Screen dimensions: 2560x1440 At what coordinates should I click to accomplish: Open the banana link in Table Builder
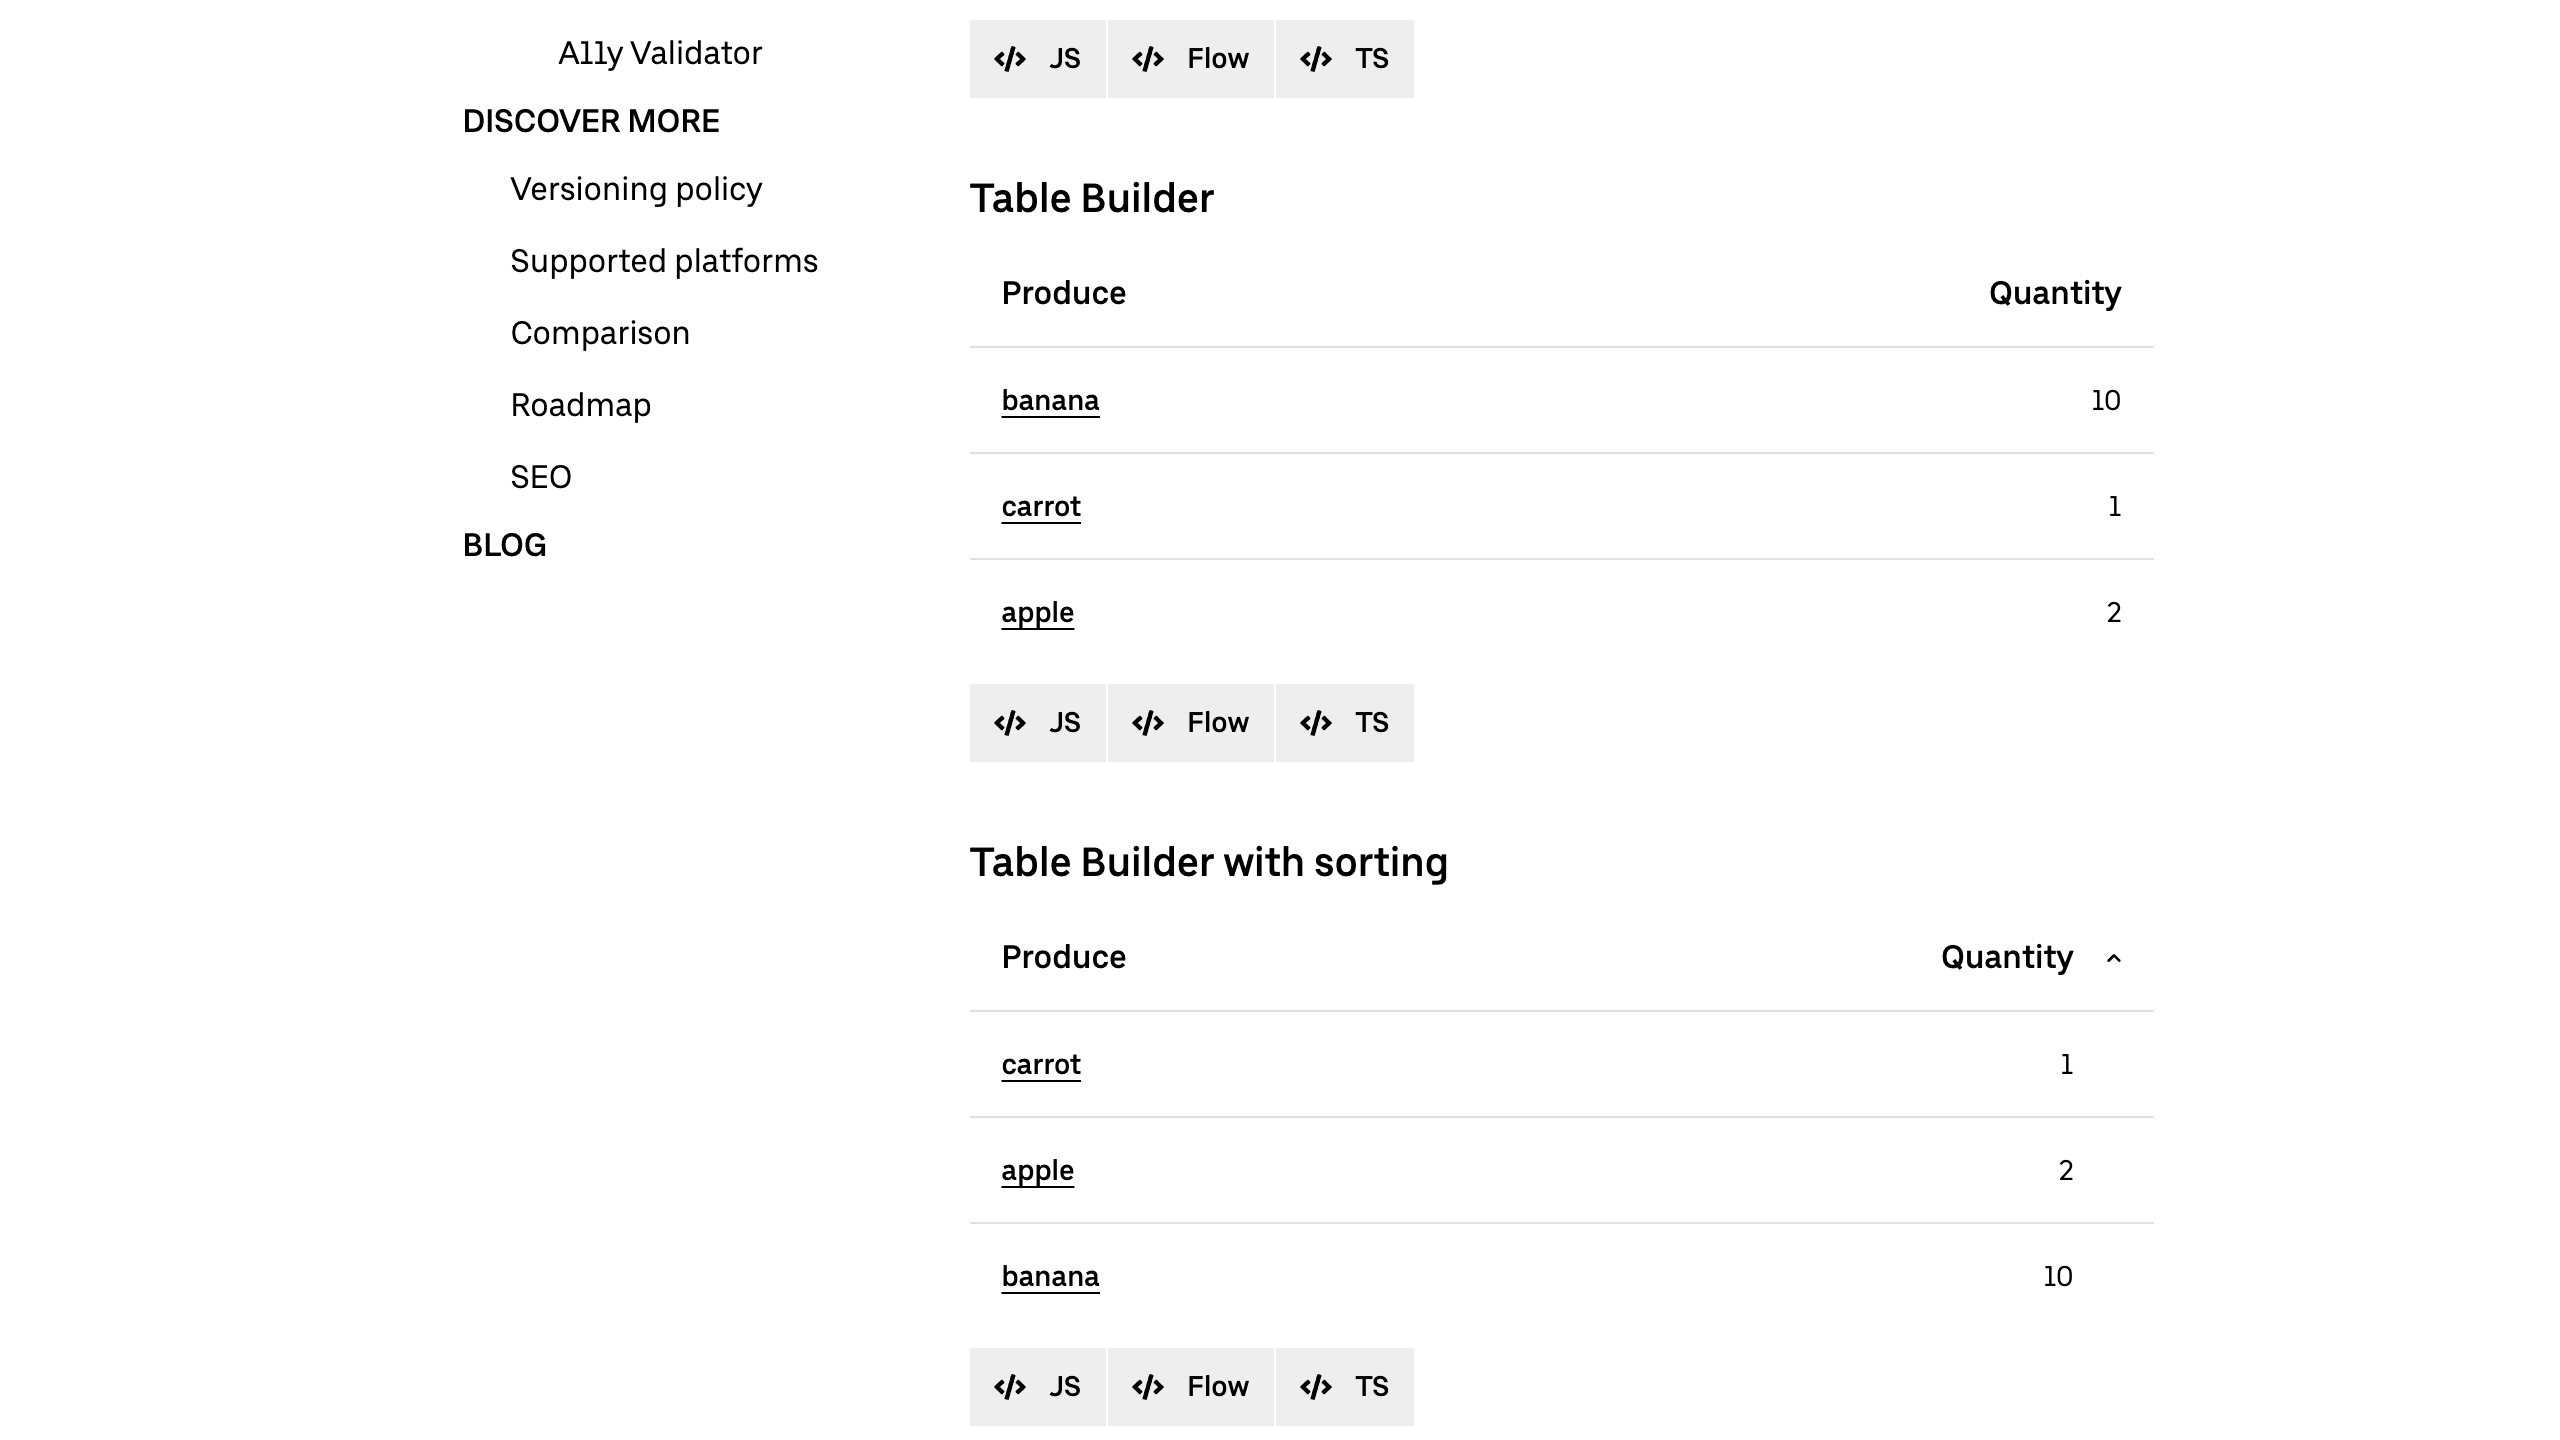(1050, 400)
